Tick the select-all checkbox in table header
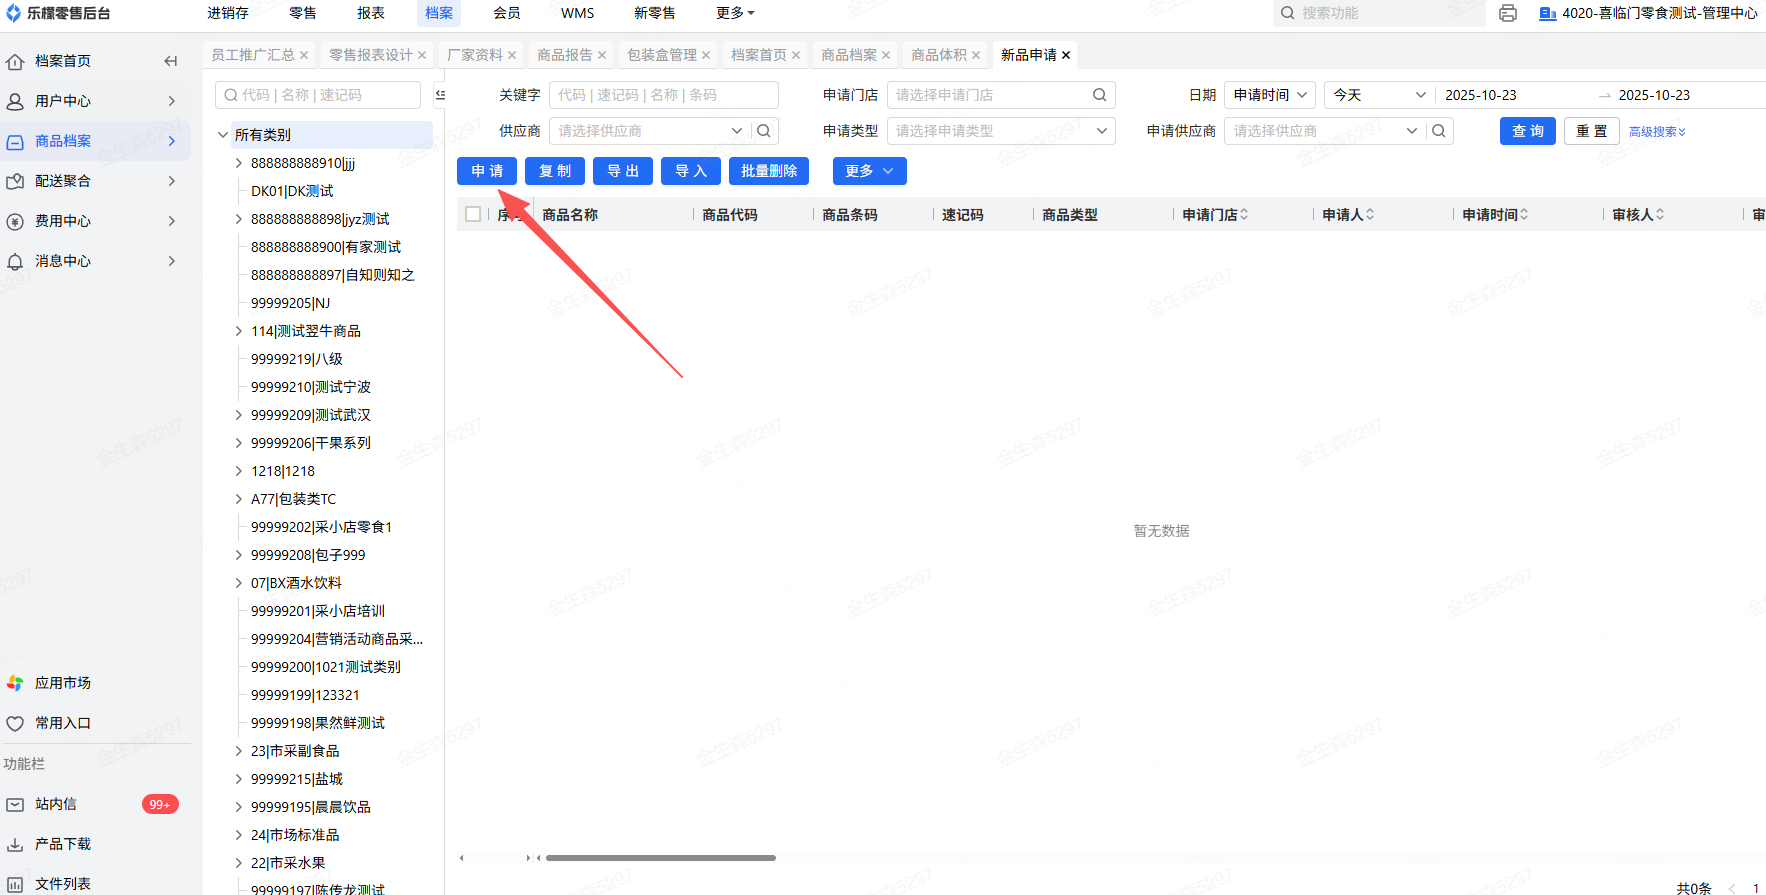This screenshot has height=895, width=1766. [x=473, y=214]
